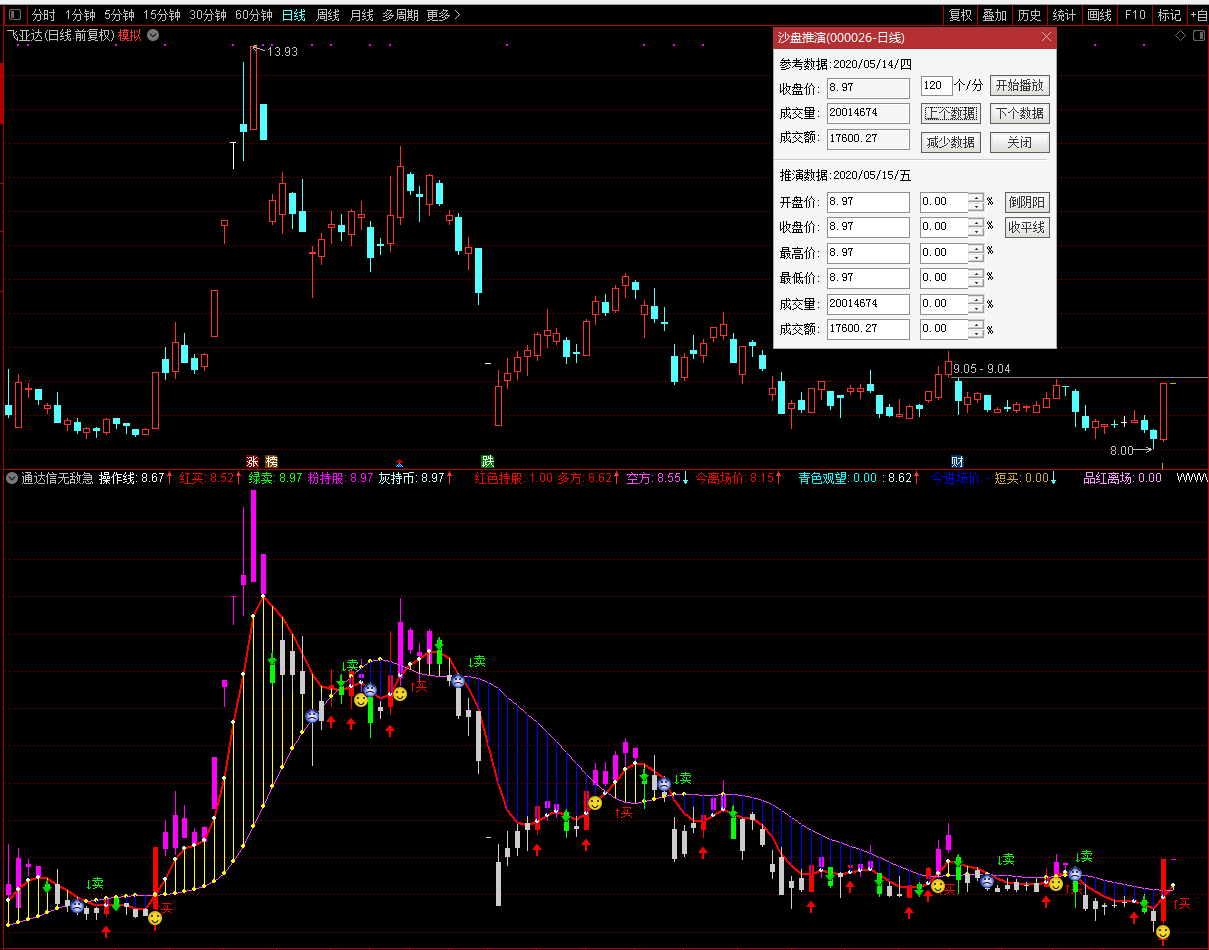Click the 上个数据 button
This screenshot has height=950, width=1209.
pyautogui.click(x=951, y=114)
